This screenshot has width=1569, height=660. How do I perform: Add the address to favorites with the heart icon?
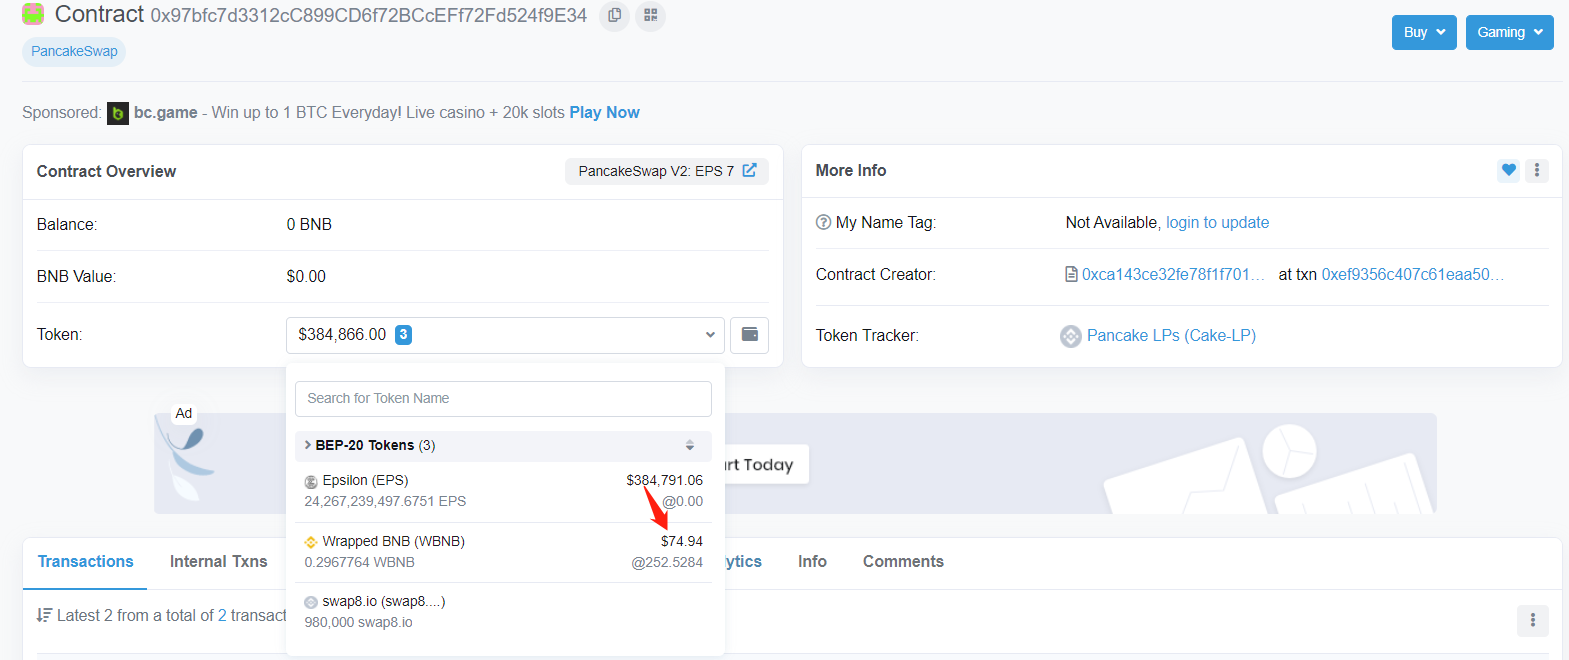[1508, 170]
